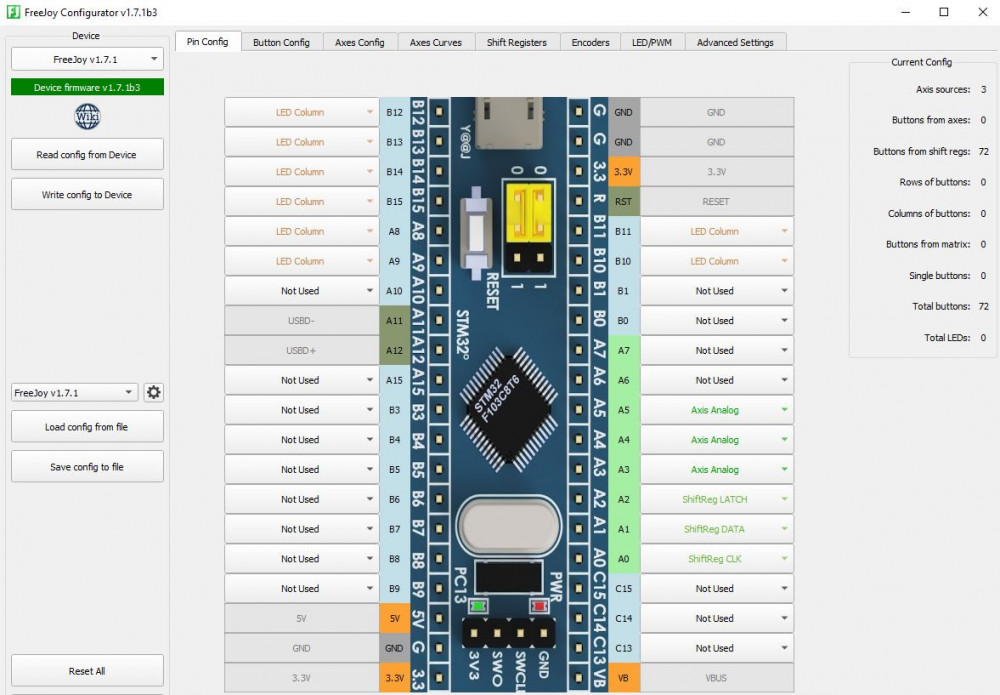Switch to the Pin Config tab
This screenshot has width=1000, height=695.
point(207,41)
